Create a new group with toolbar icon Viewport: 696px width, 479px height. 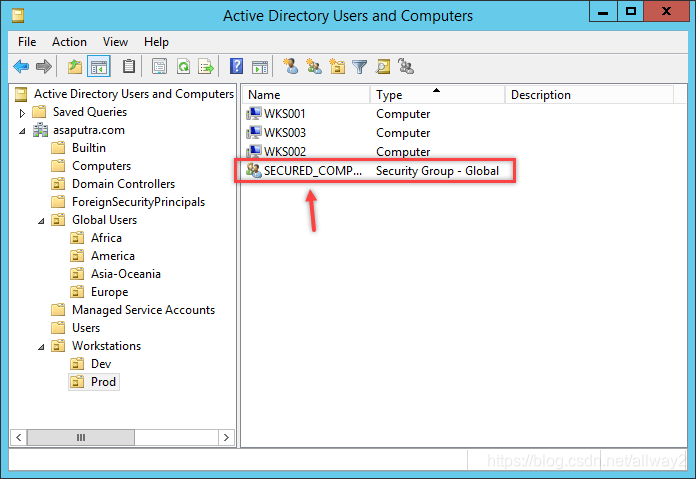pos(314,67)
